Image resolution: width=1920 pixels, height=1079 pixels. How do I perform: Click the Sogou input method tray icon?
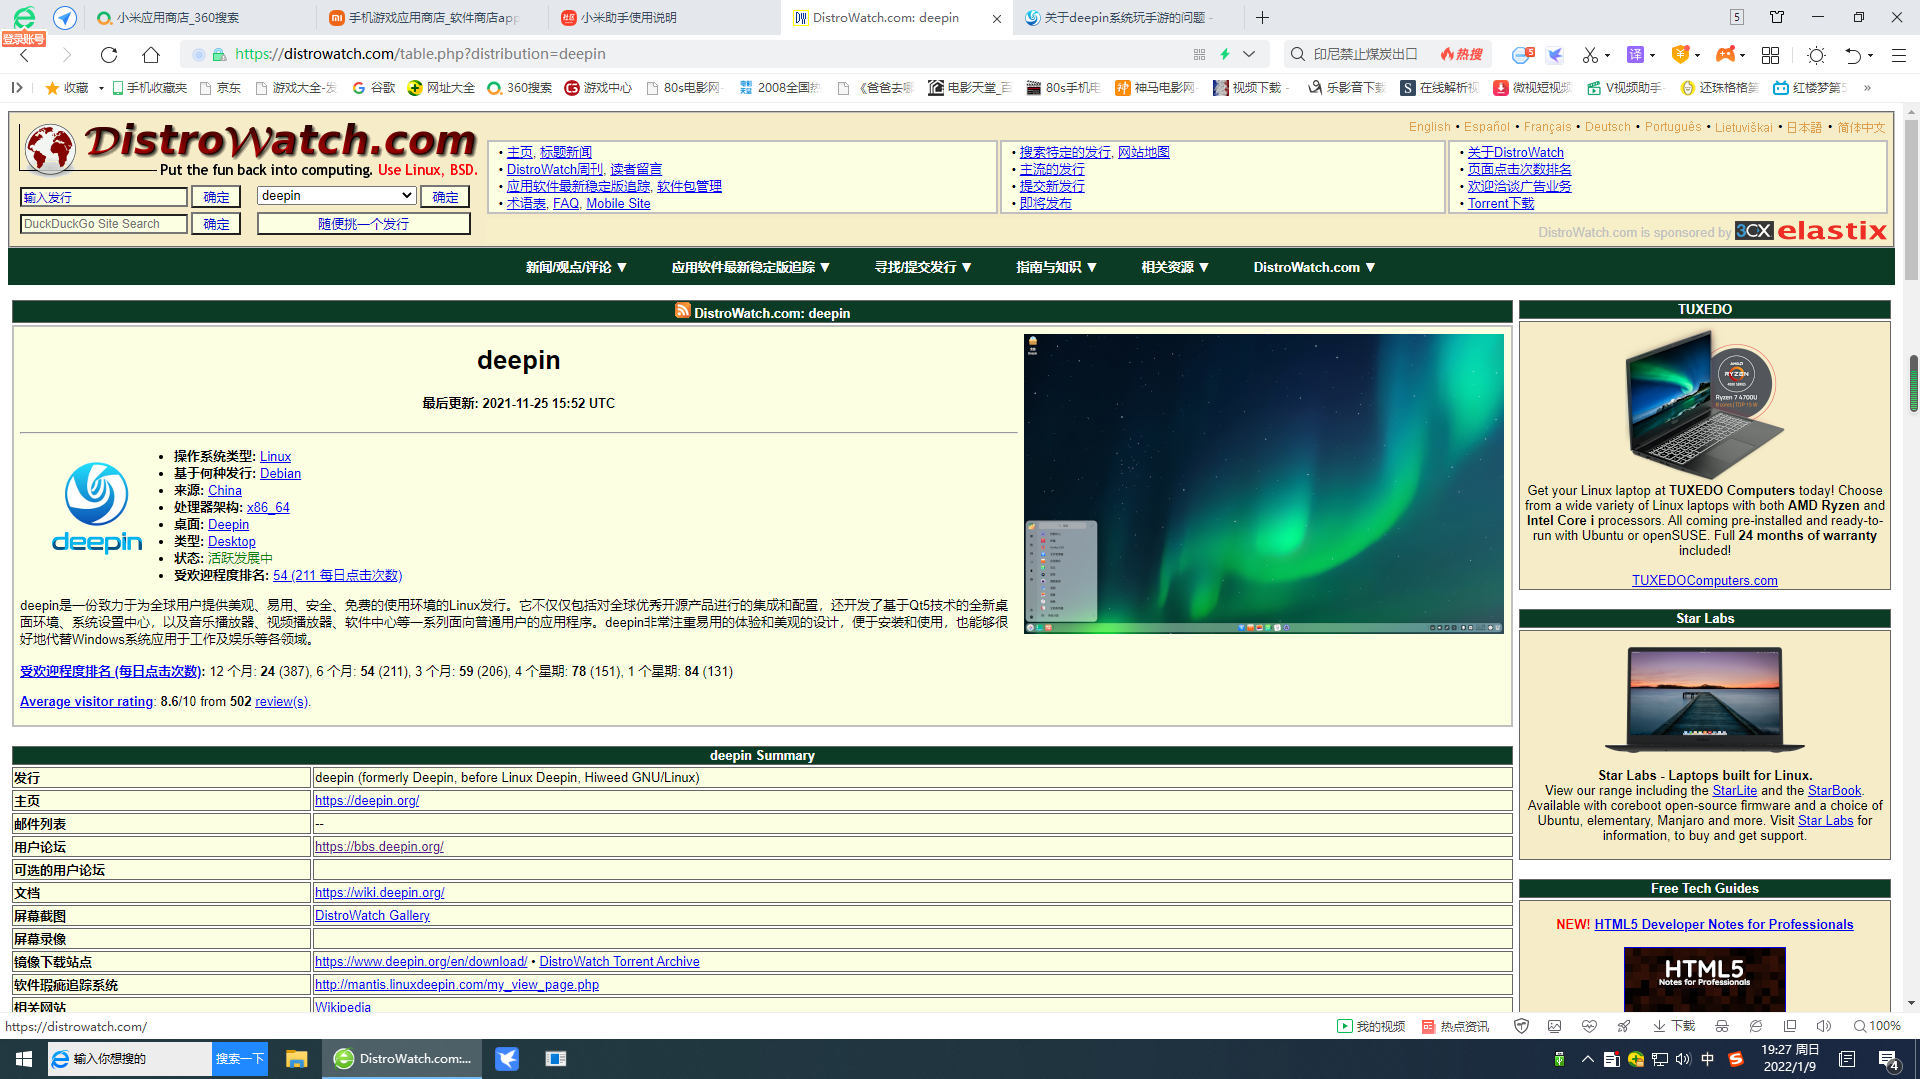pos(1736,1058)
